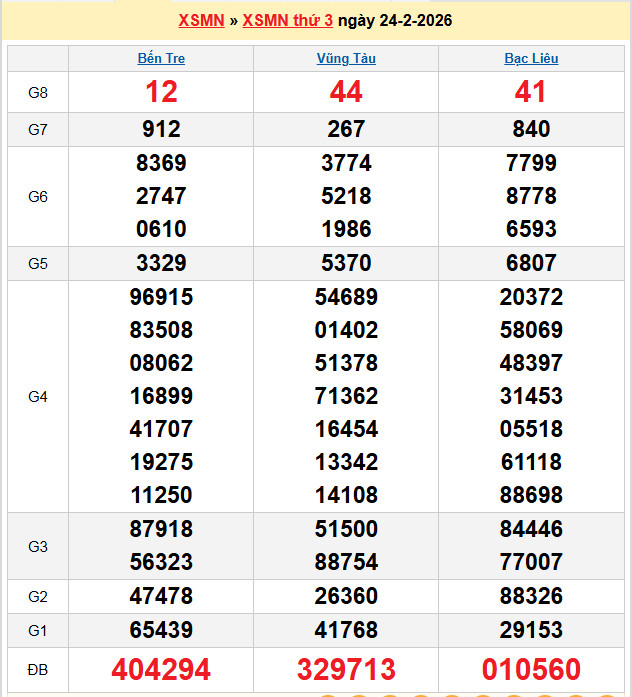Click Vũng Tàu G2 number 26360
This screenshot has width=632, height=697.
tap(346, 596)
